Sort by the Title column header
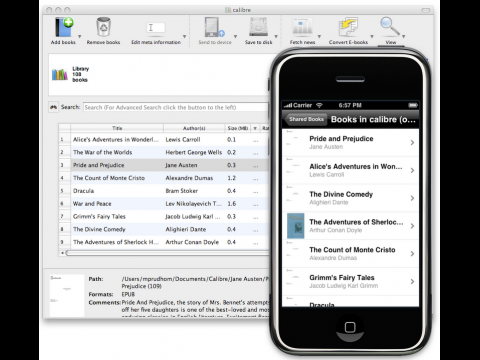The width and height of the screenshot is (480, 360). 117,128
